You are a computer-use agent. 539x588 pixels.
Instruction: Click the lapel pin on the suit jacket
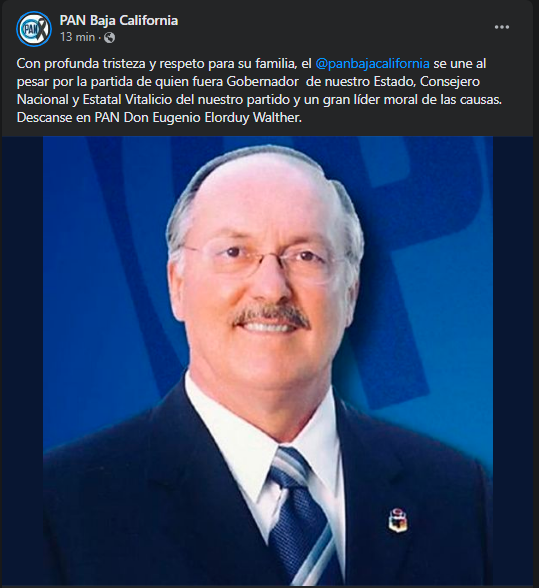[398, 520]
